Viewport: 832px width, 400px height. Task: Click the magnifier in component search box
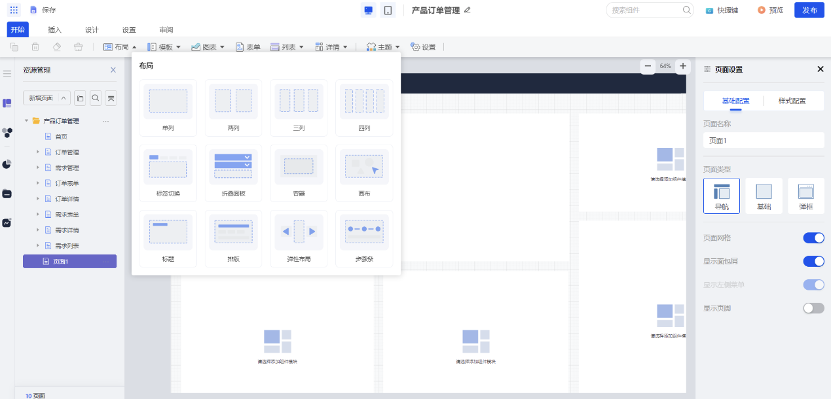point(687,10)
